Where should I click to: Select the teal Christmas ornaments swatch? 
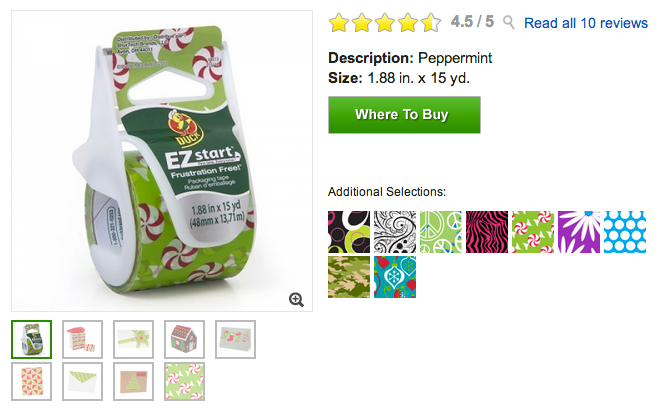(395, 277)
